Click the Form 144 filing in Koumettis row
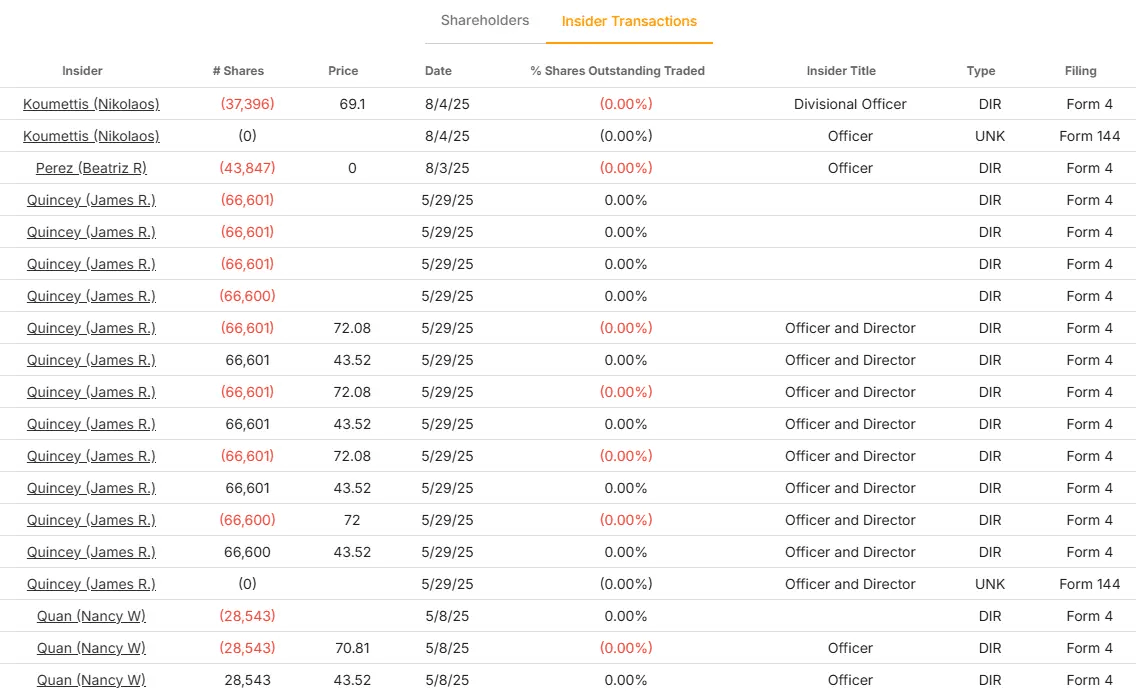This screenshot has height=693, width=1136. [1089, 136]
